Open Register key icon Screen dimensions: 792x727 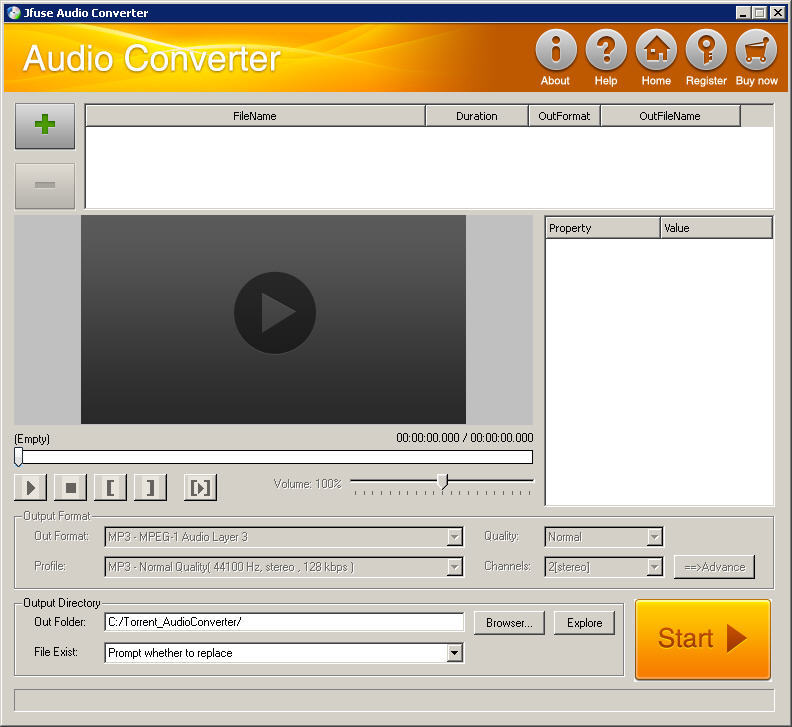click(706, 50)
